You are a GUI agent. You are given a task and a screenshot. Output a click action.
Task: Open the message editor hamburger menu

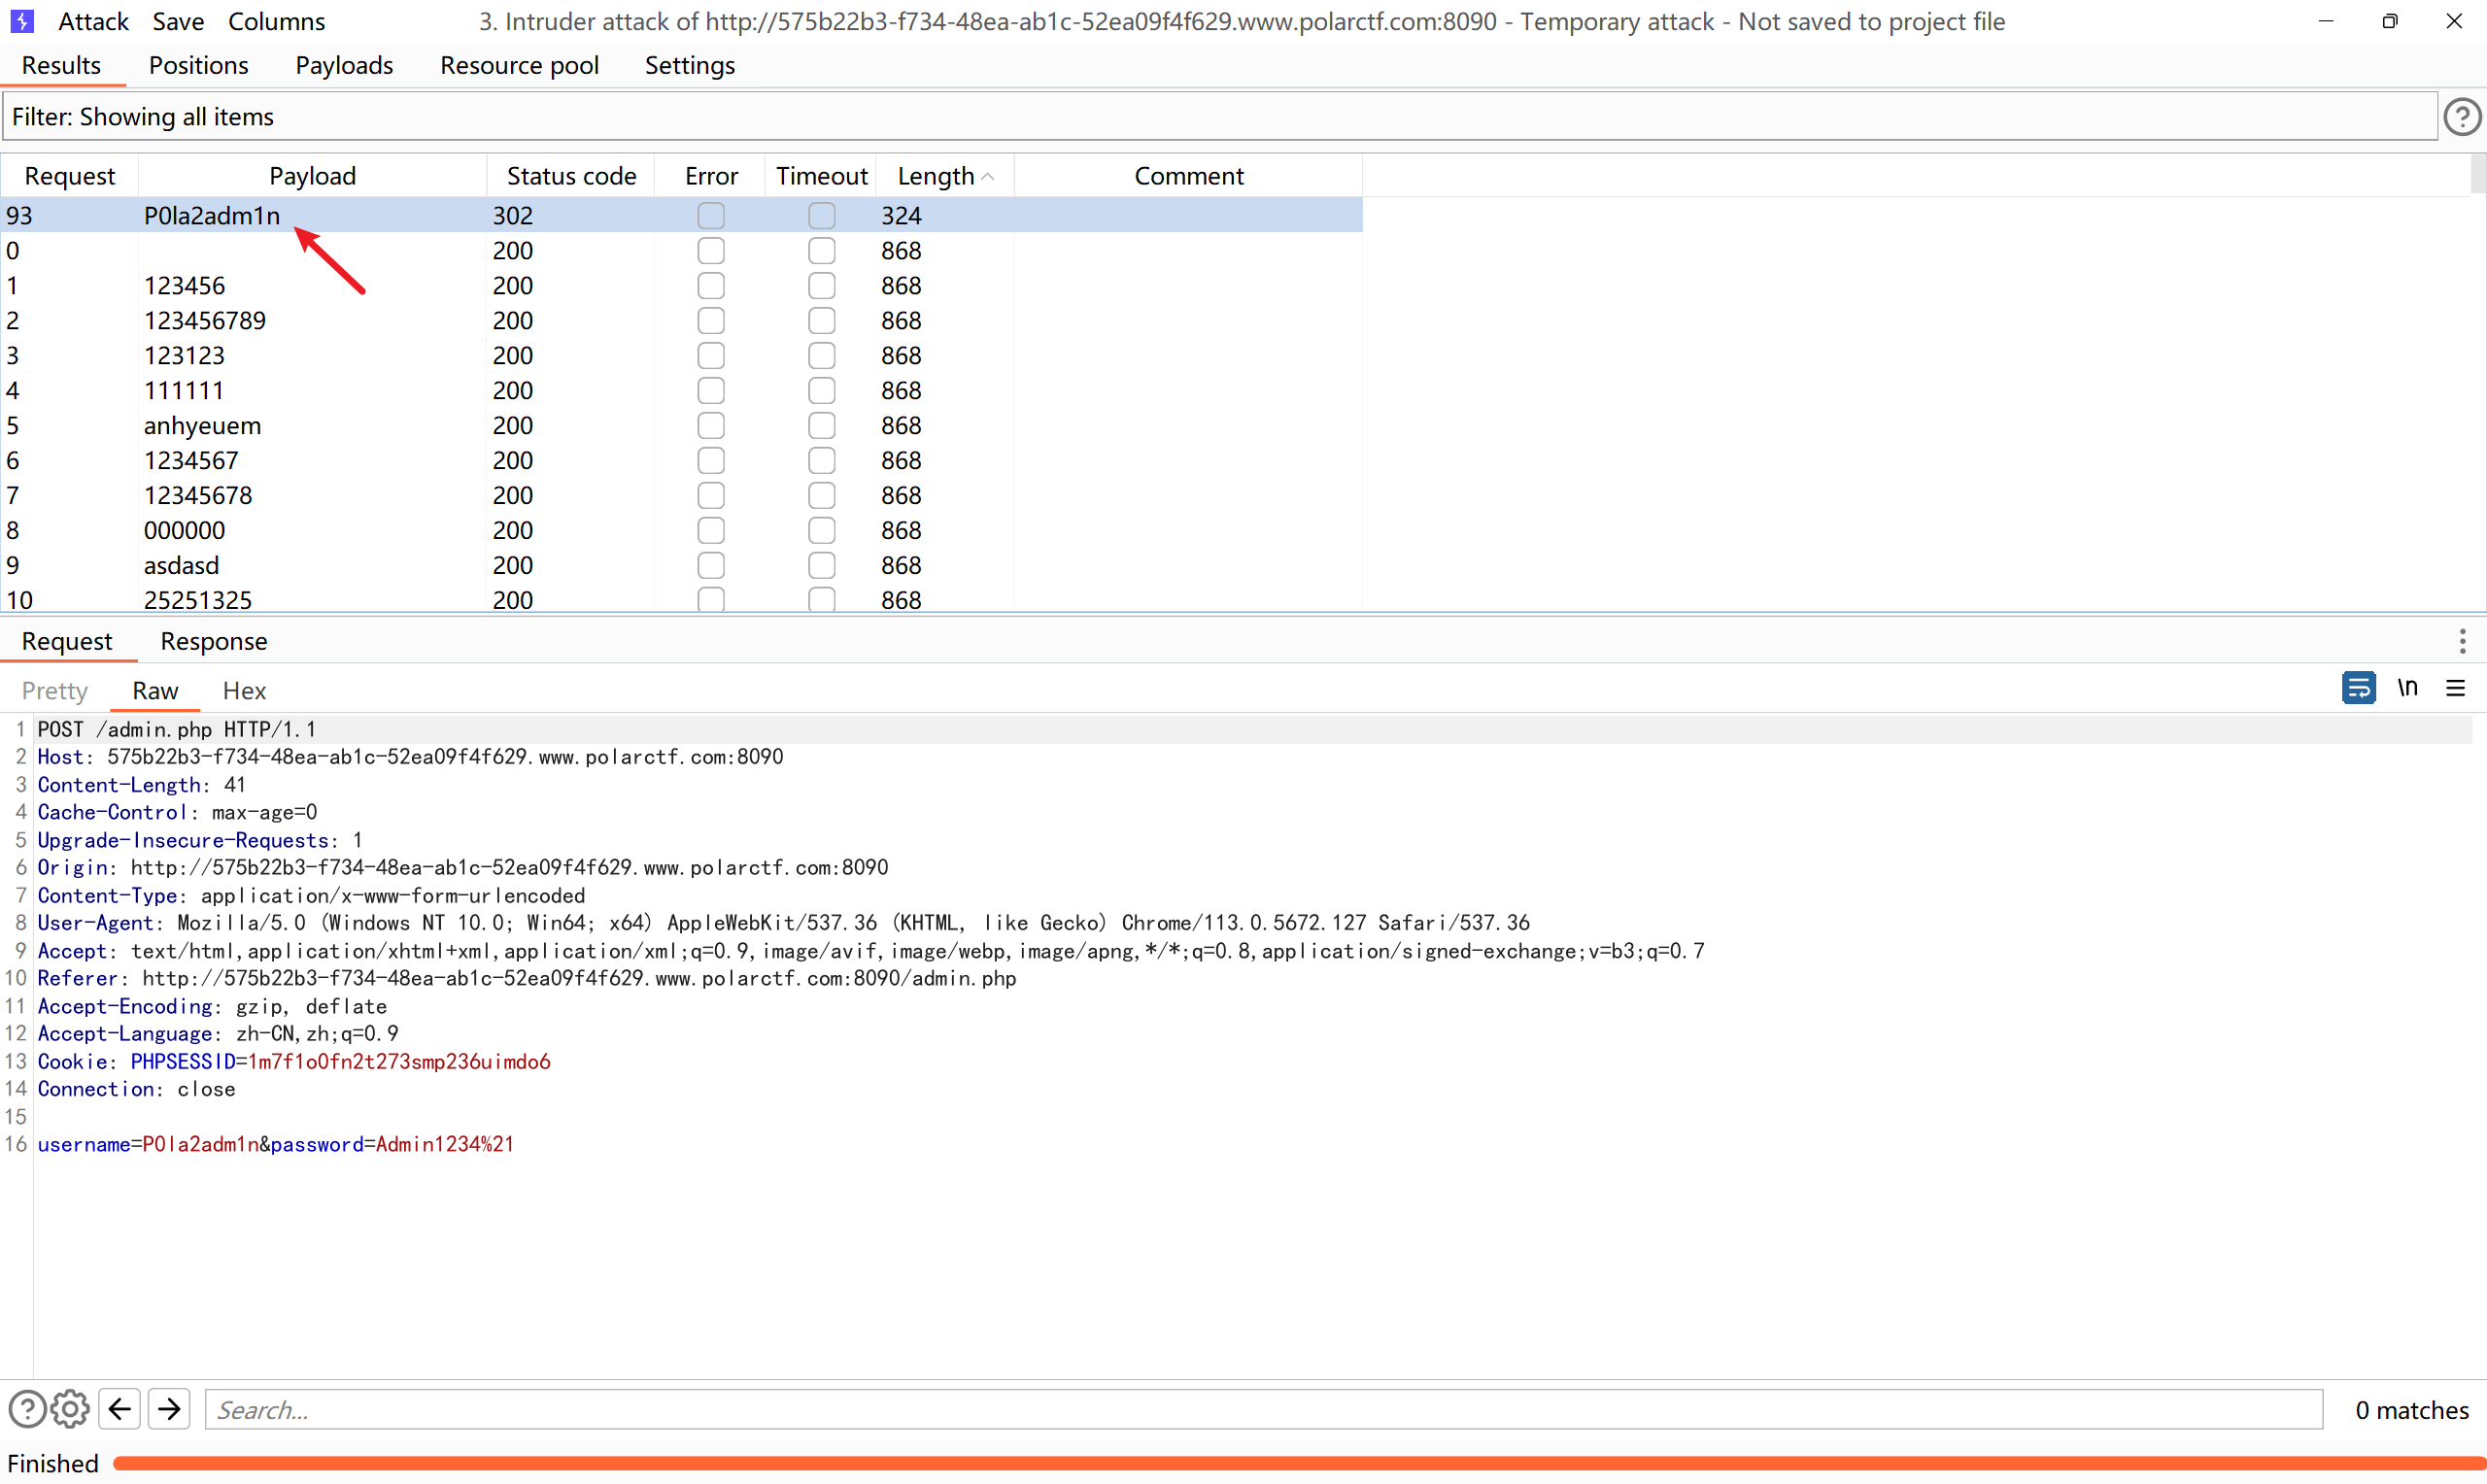click(2455, 688)
